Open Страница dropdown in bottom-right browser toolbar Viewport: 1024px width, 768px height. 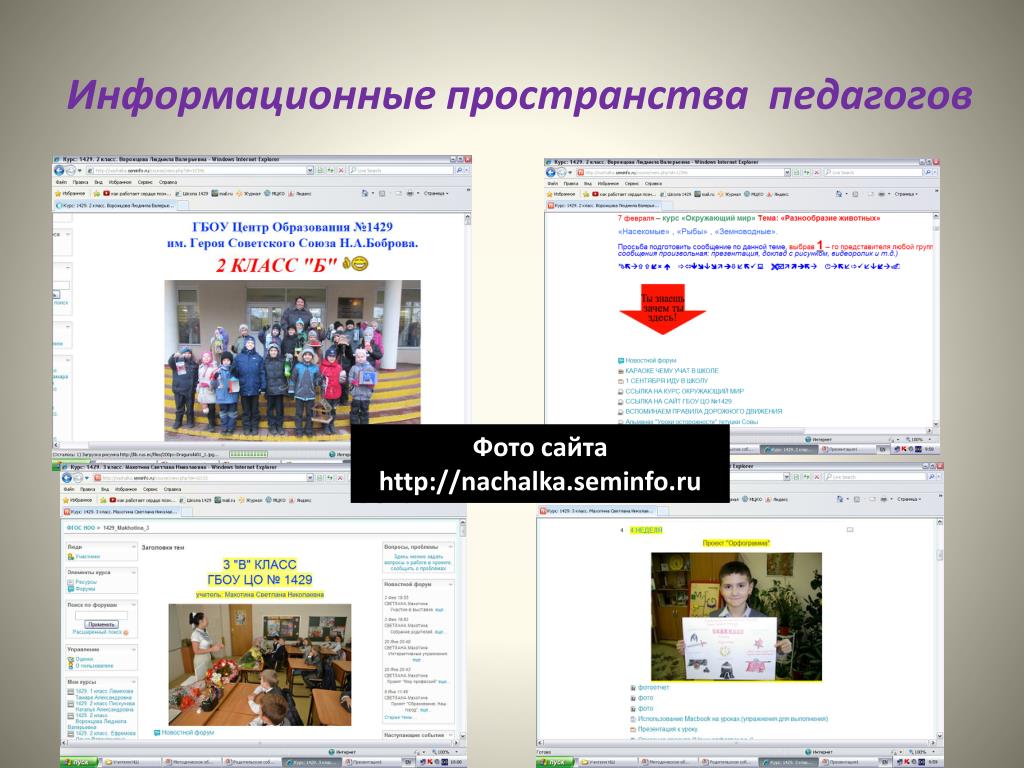(909, 499)
